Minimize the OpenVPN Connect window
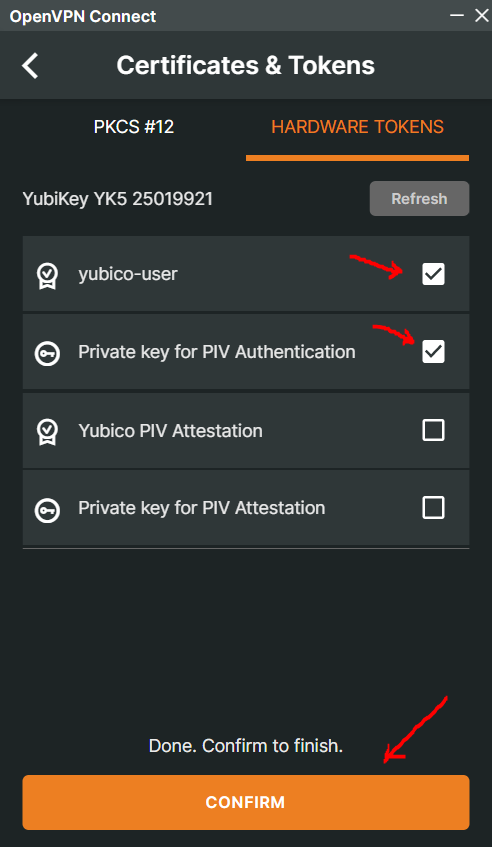The height and width of the screenshot is (847, 492). tap(457, 16)
